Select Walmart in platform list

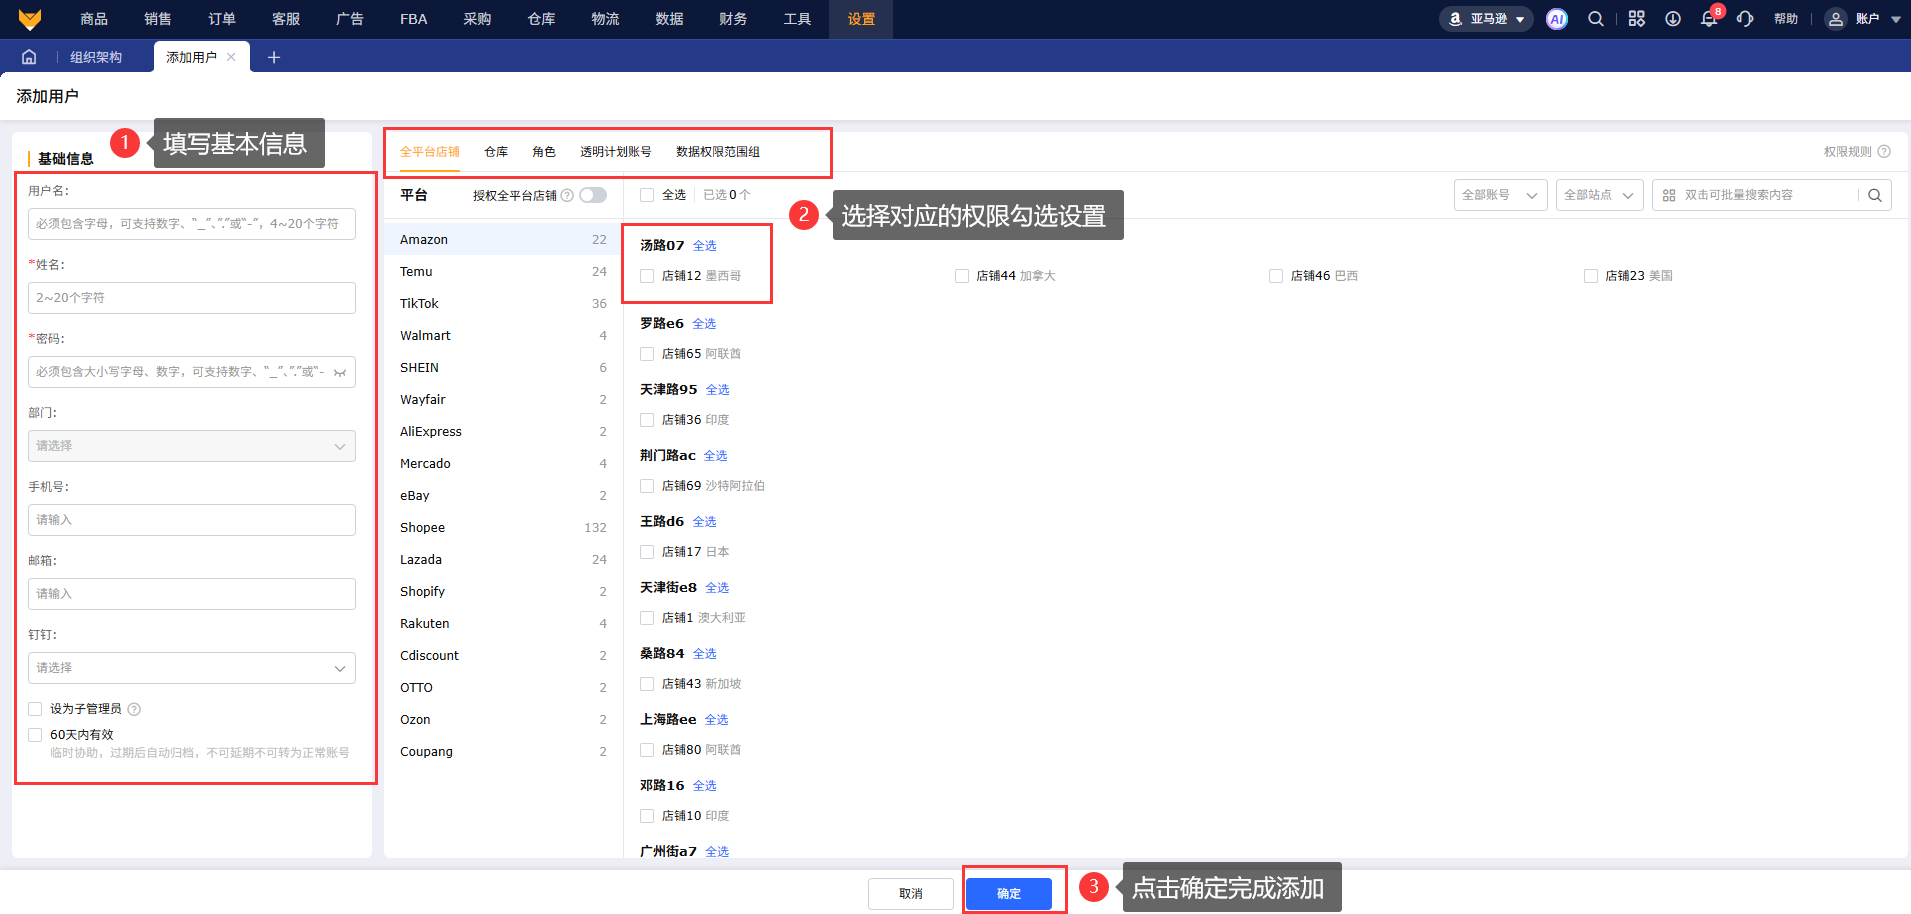(503, 336)
